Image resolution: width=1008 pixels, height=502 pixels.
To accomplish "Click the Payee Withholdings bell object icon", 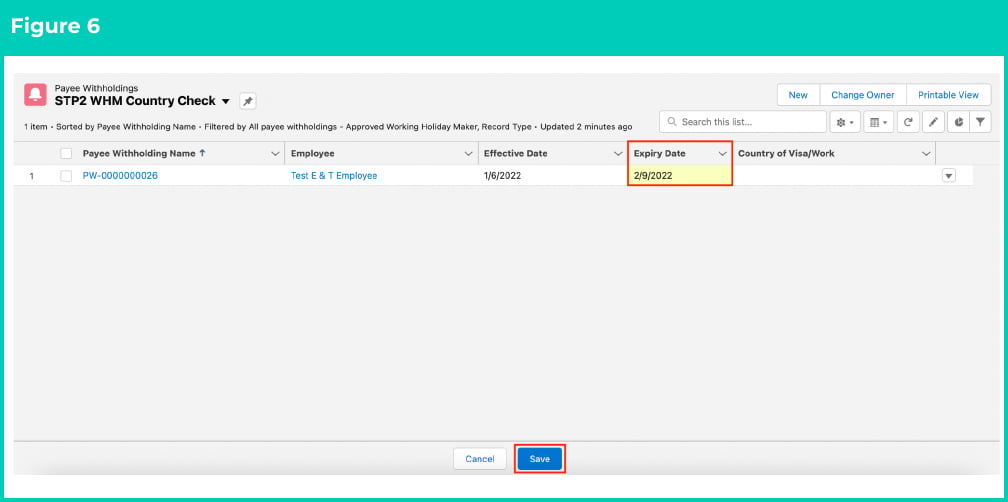I will [x=35, y=94].
